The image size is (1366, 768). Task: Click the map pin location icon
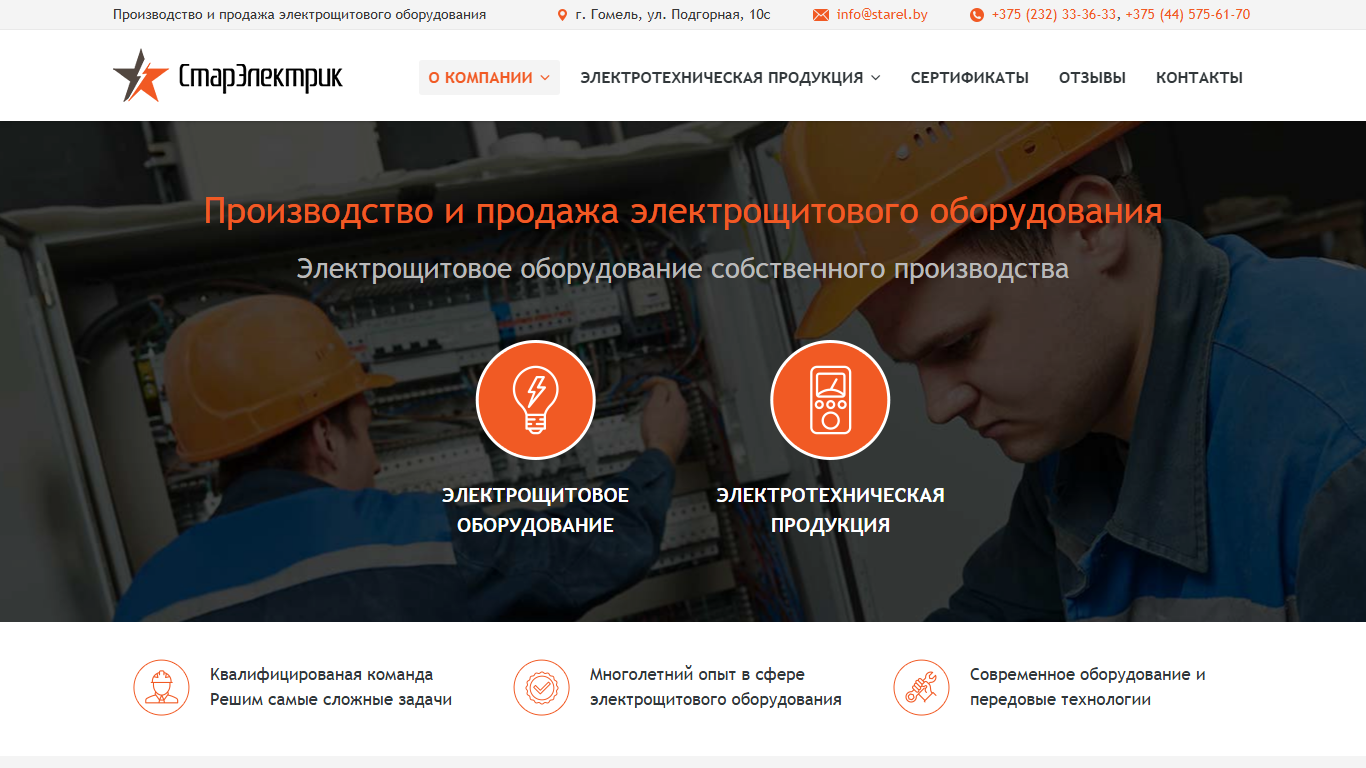coord(562,15)
